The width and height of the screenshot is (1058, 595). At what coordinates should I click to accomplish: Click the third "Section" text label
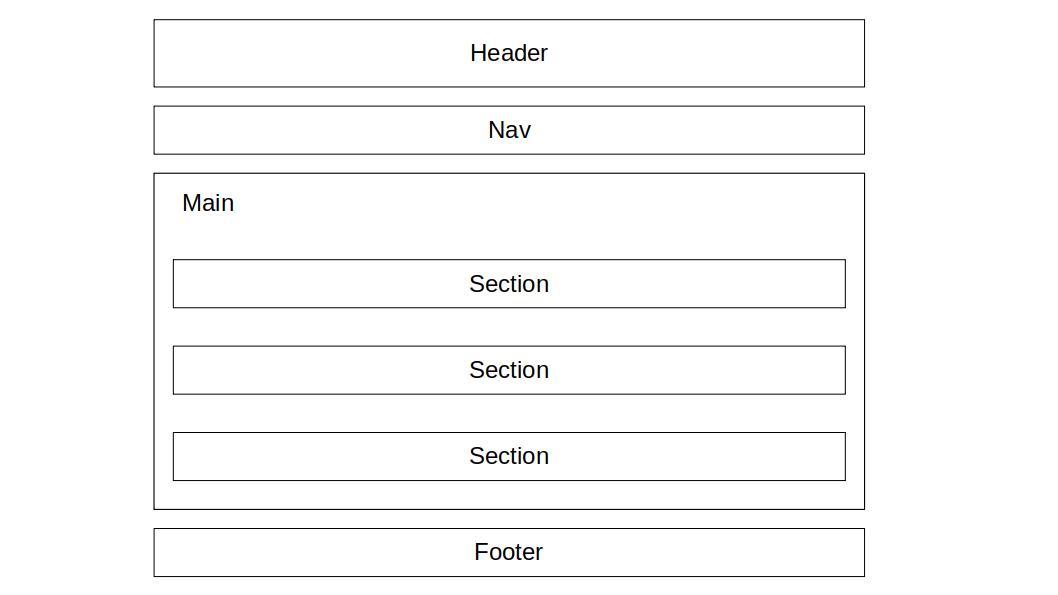509,456
